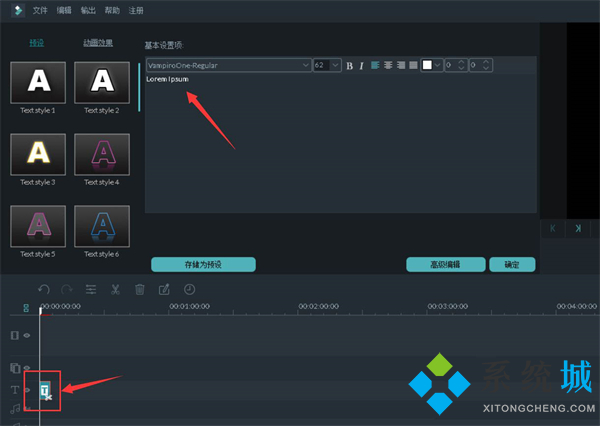Open the VampiroOne-Regular font dropdown
The image size is (600, 426).
pyautogui.click(x=228, y=65)
